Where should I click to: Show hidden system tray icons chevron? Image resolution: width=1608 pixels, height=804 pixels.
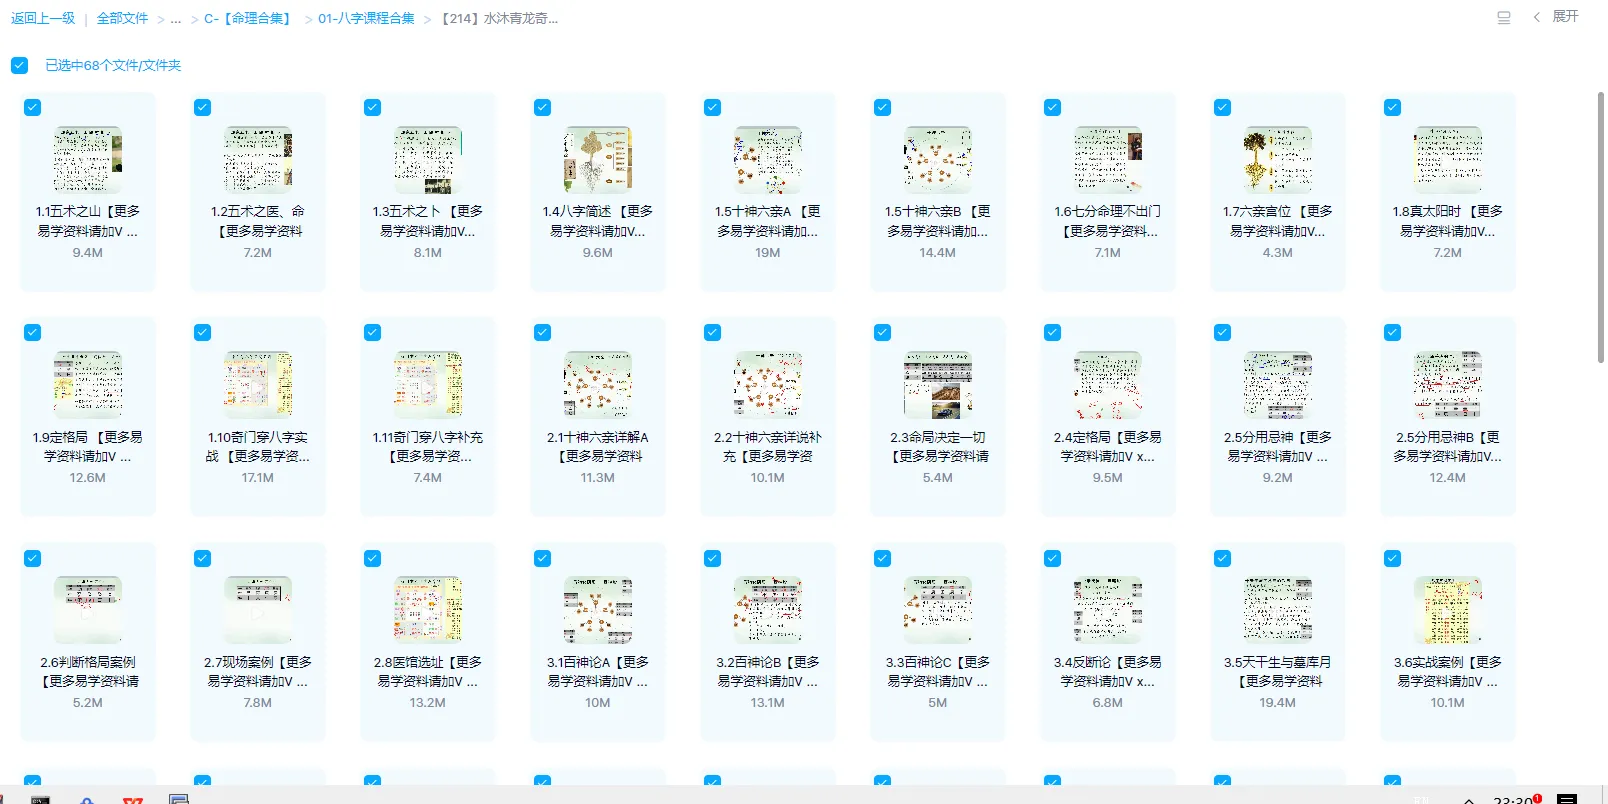[x=1469, y=799]
